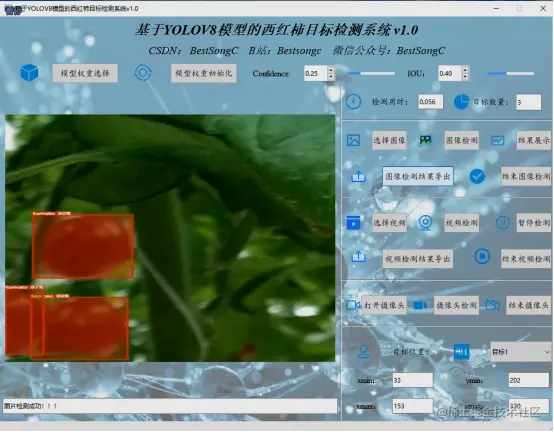The width and height of the screenshot is (554, 432).
Task: Click the blue checkmark icon beside 结束图像检测
Action: pos(477,176)
